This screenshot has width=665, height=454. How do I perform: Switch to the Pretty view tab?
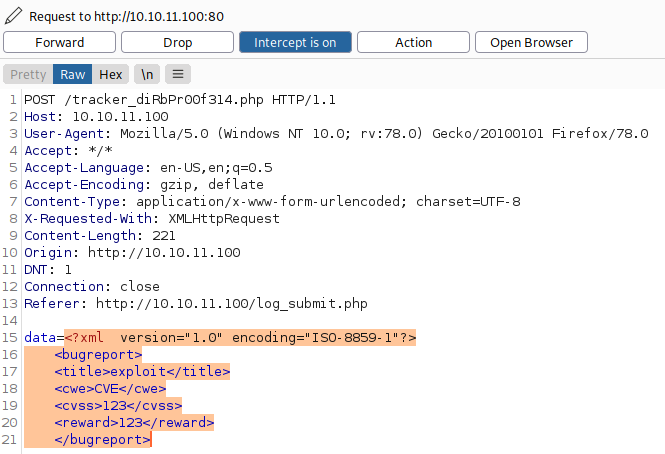(x=28, y=74)
